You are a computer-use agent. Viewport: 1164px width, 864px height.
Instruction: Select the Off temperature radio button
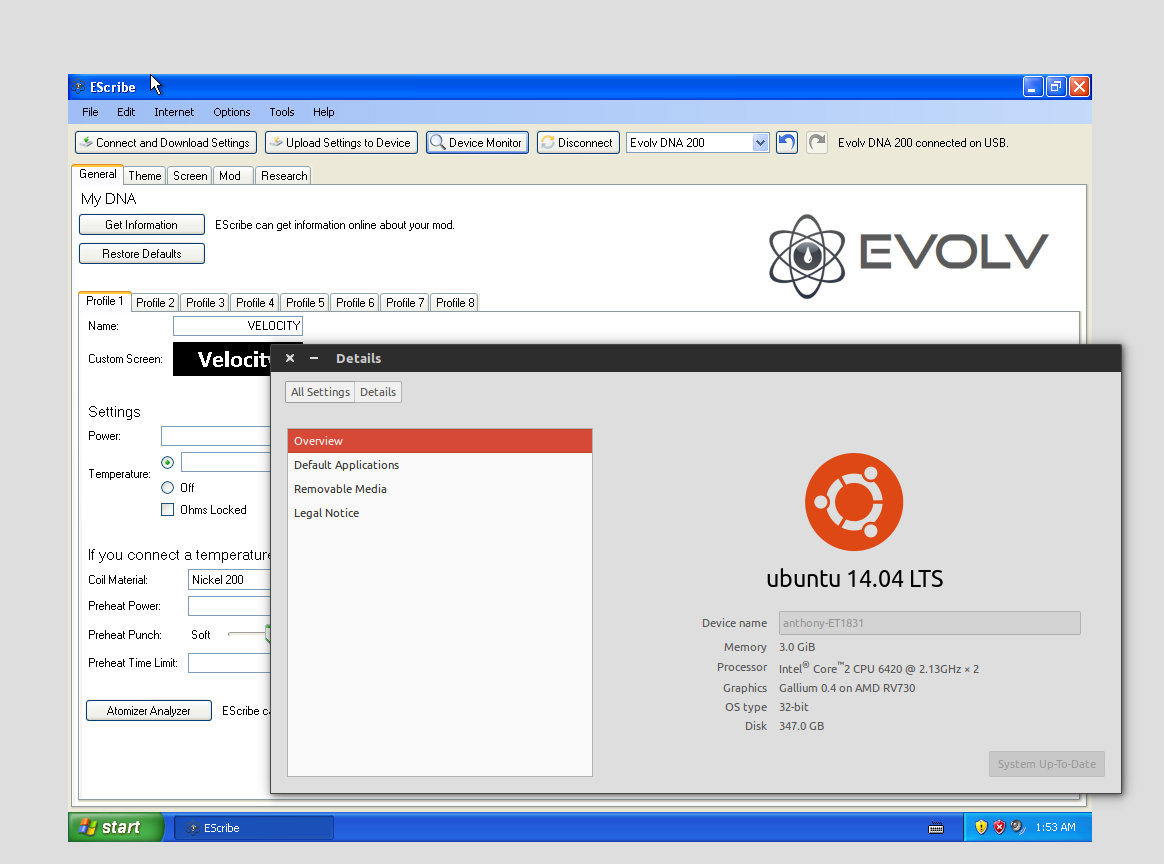(x=168, y=488)
